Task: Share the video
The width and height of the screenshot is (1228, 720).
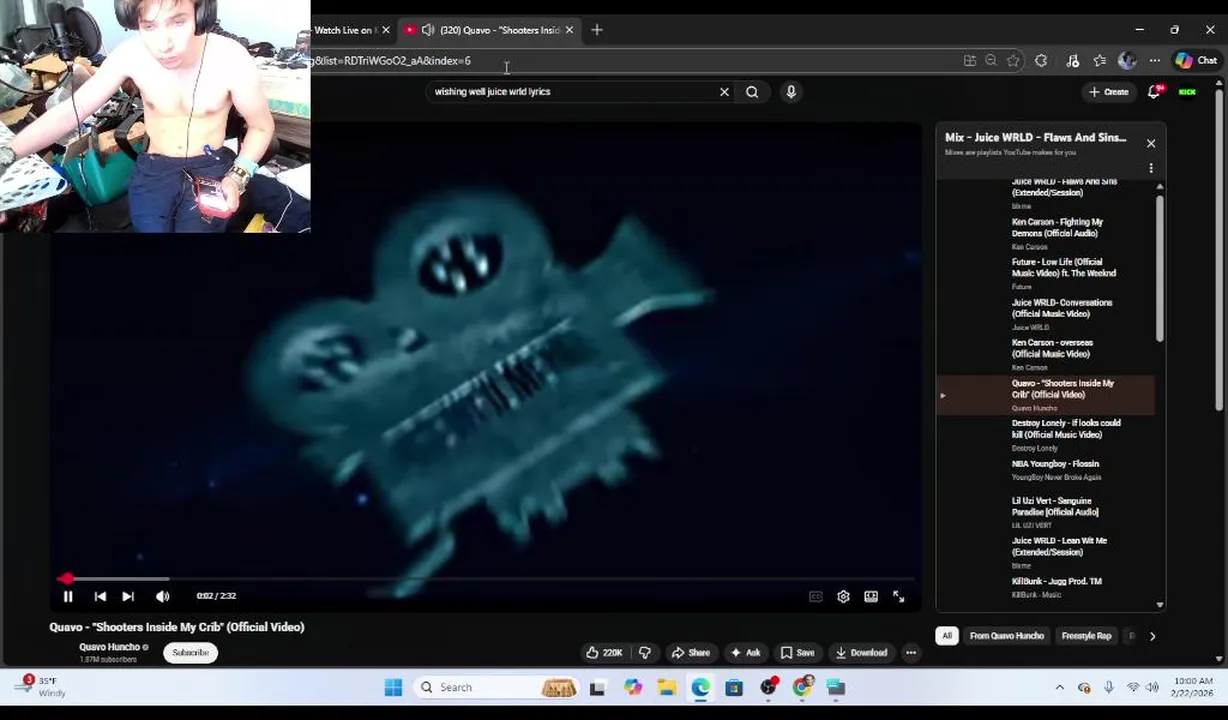Action: (690, 652)
